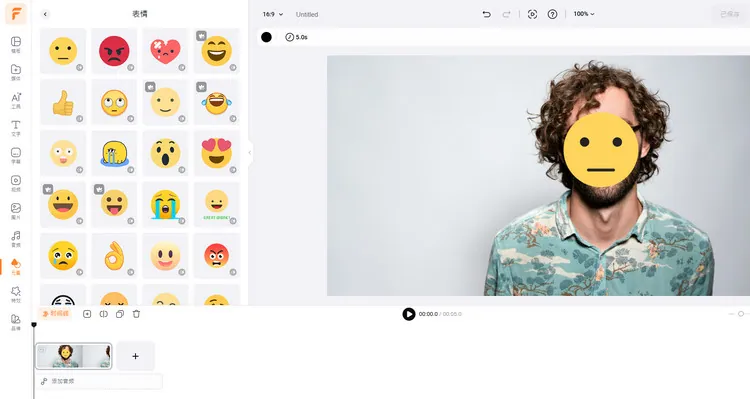Image resolution: width=750 pixels, height=399 pixels.
Task: Add the sad teary-eyed face sticker
Action: pos(63,255)
